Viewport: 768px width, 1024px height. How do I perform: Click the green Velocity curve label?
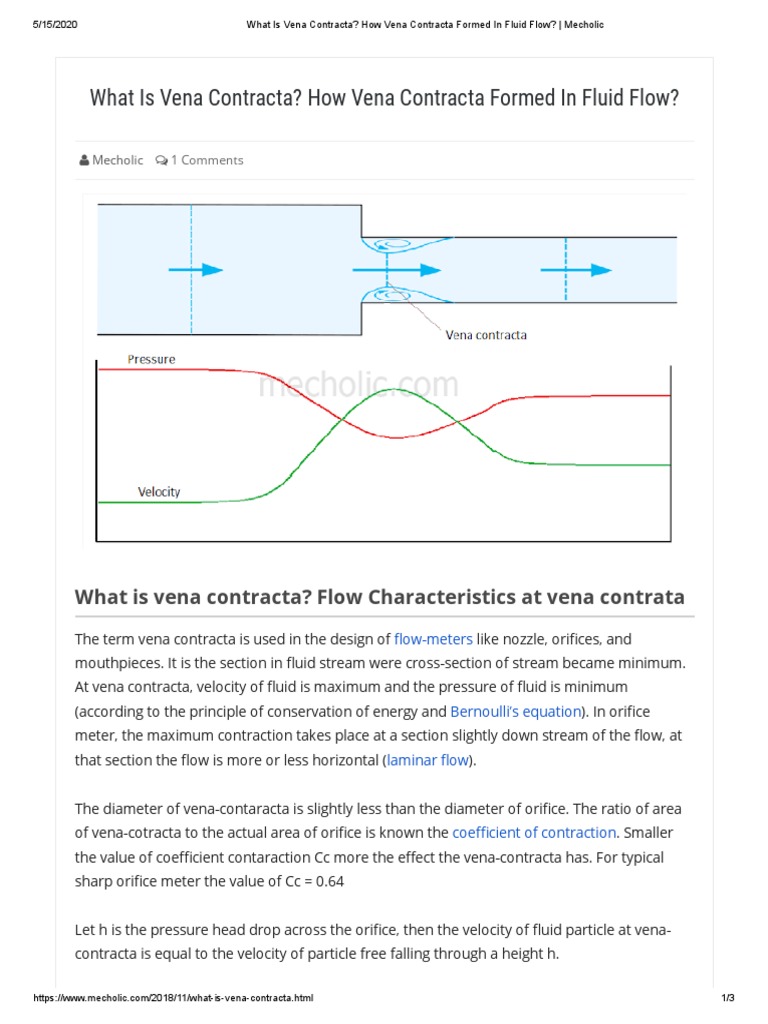pos(158,492)
